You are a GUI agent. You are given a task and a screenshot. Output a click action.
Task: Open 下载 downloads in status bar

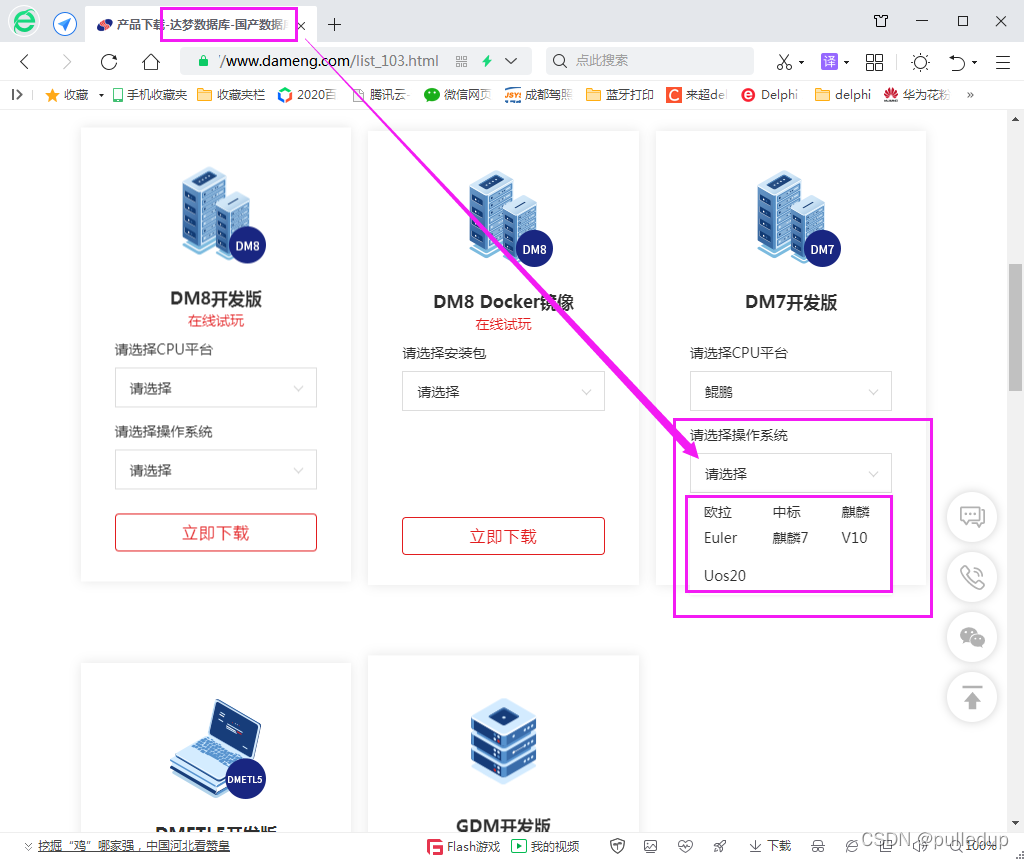click(x=770, y=847)
